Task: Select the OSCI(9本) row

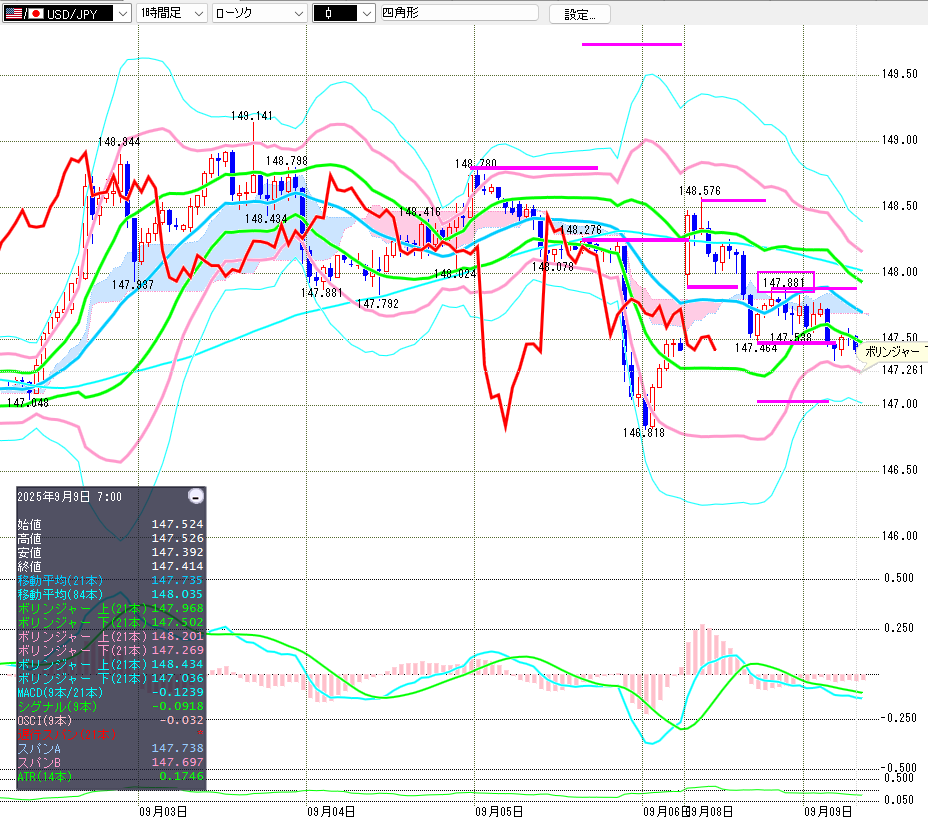Action: 111,720
